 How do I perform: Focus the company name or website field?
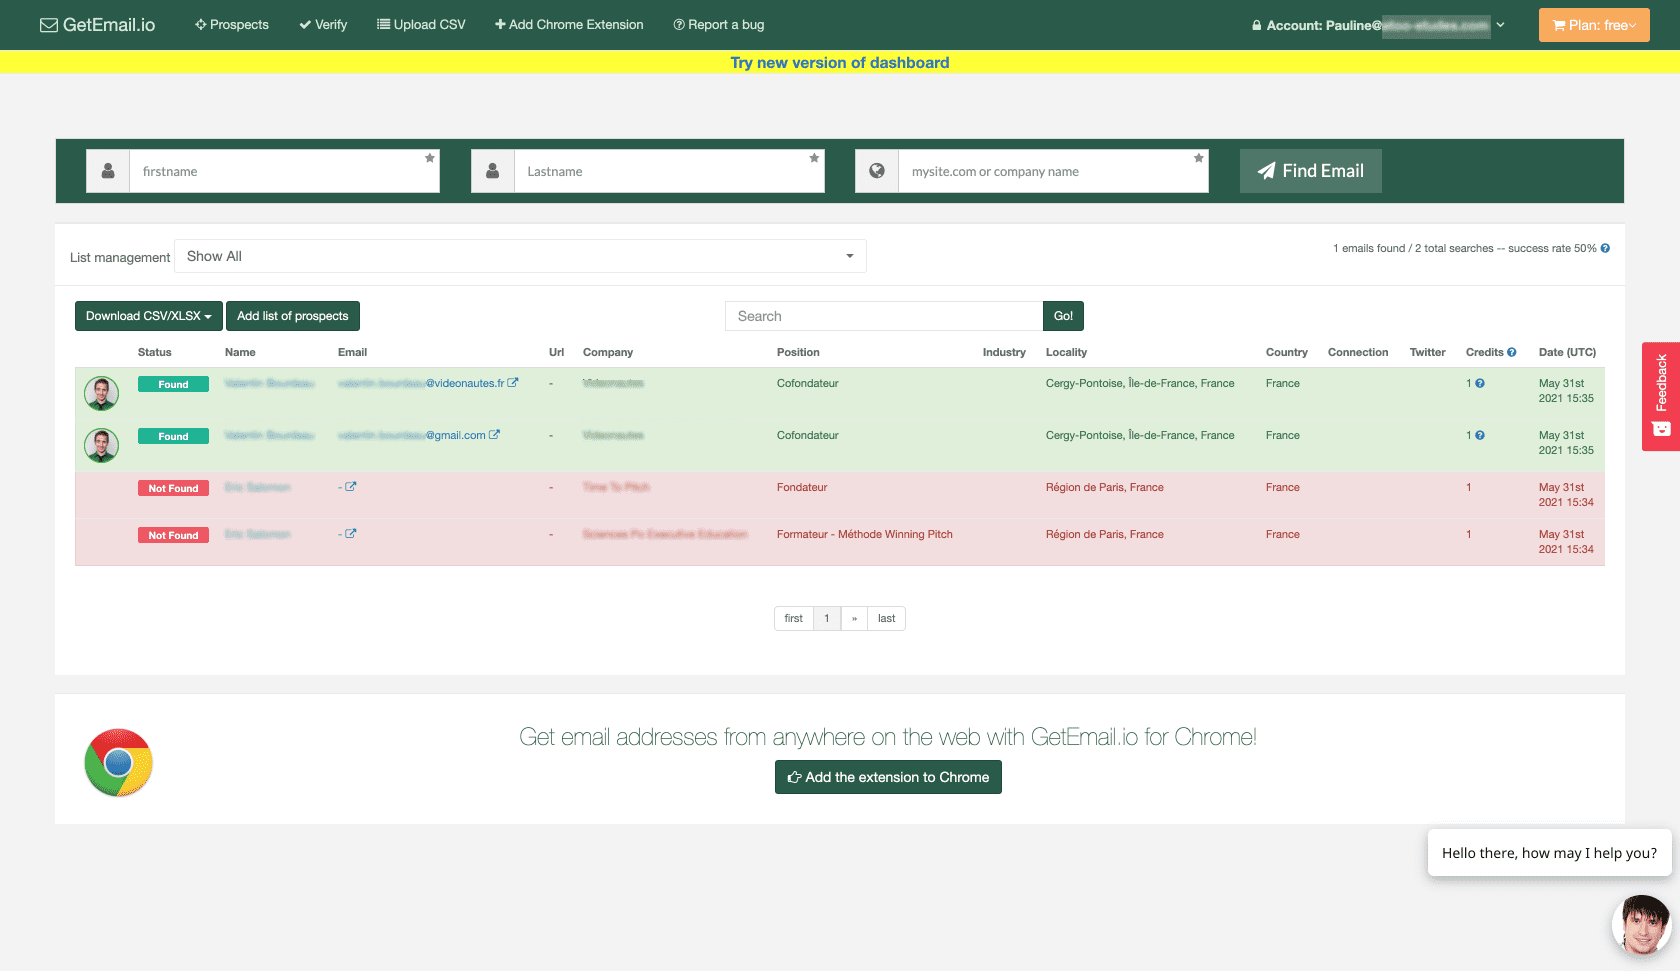point(1054,171)
